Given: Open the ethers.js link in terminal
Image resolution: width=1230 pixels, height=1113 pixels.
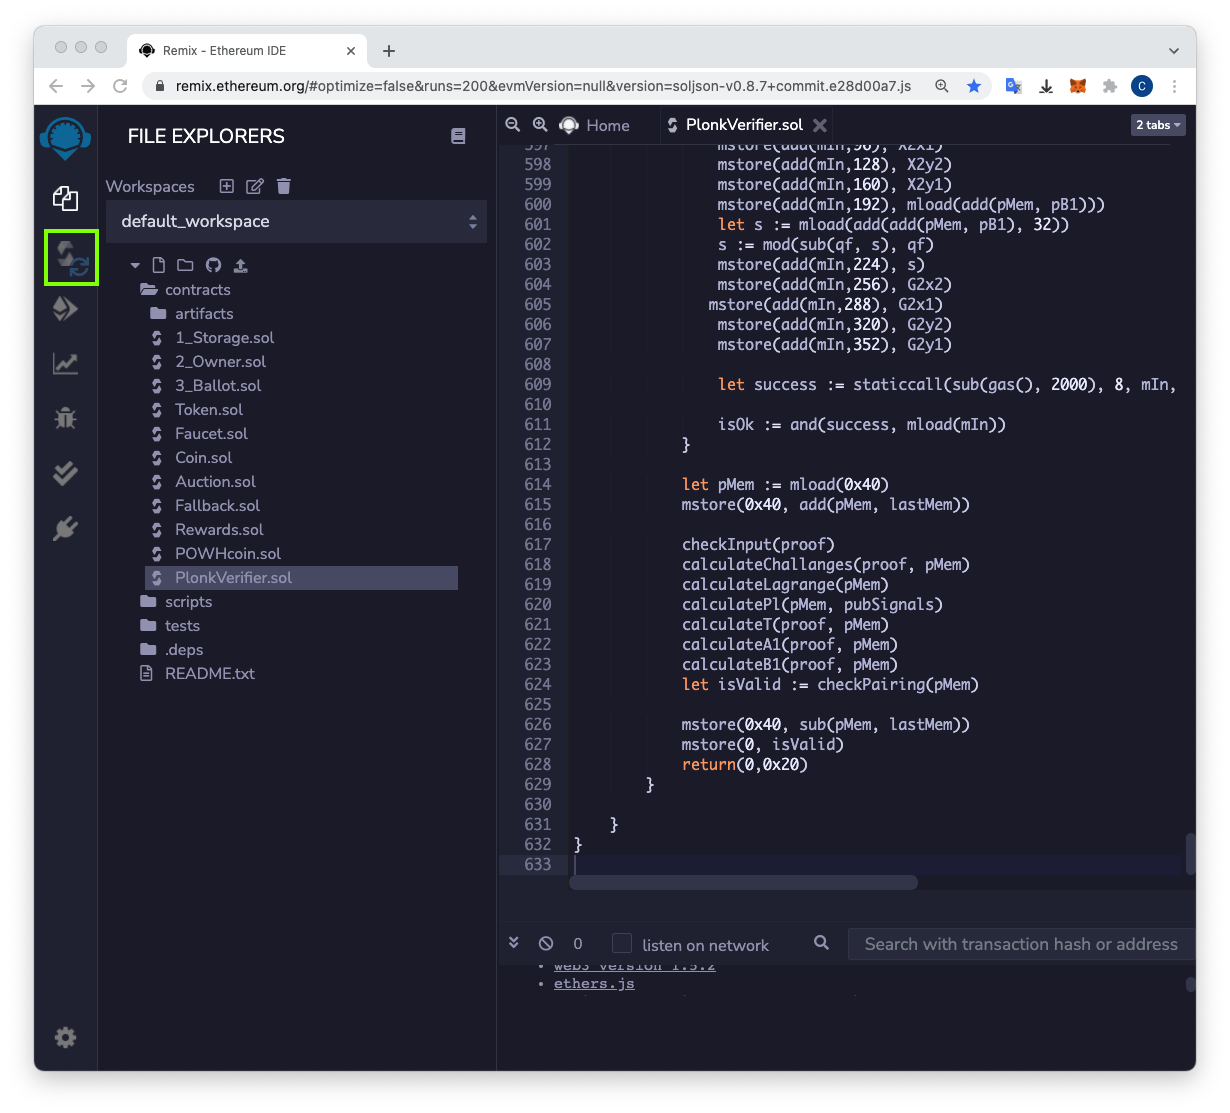Looking at the screenshot, I should coord(594,984).
